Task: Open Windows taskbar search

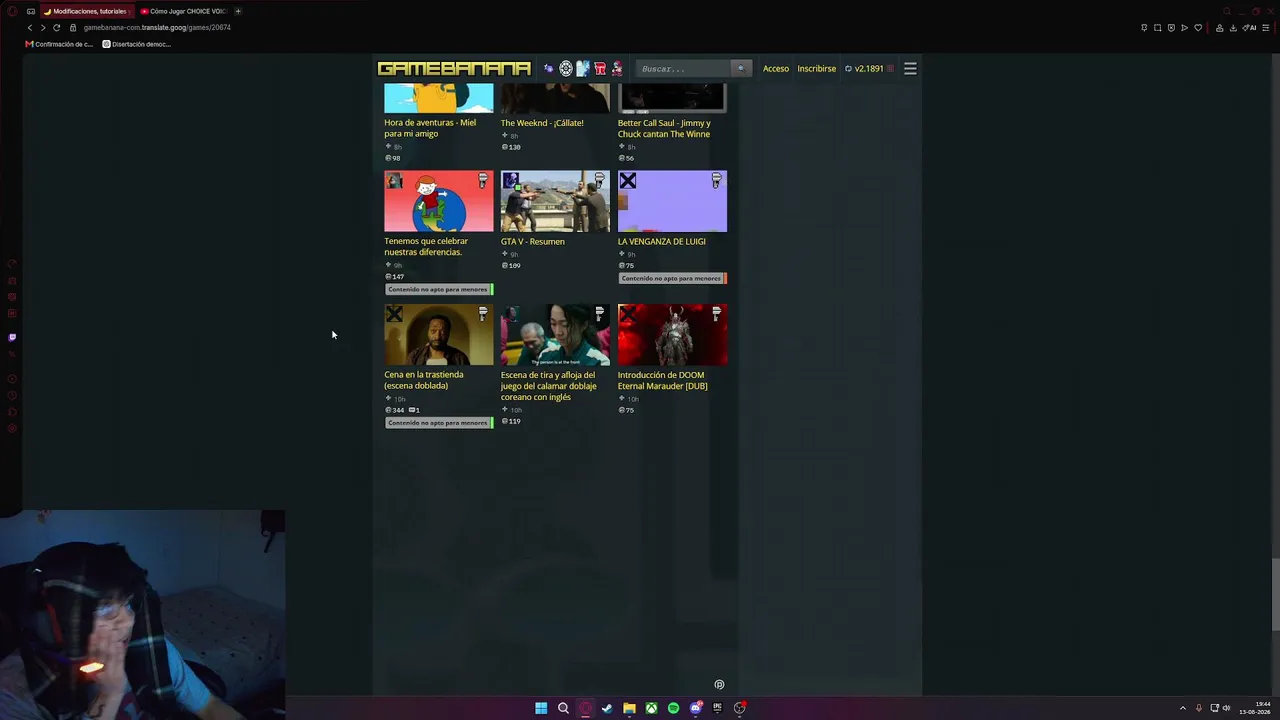Action: click(563, 708)
